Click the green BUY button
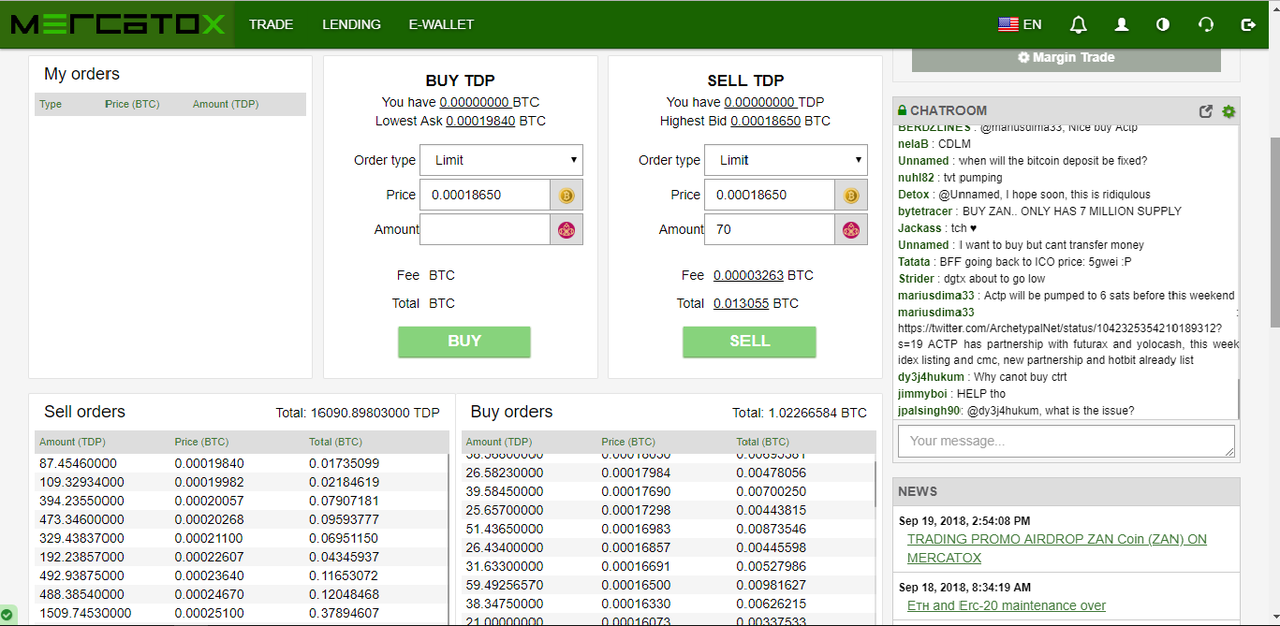This screenshot has width=1280, height=626. click(x=464, y=341)
